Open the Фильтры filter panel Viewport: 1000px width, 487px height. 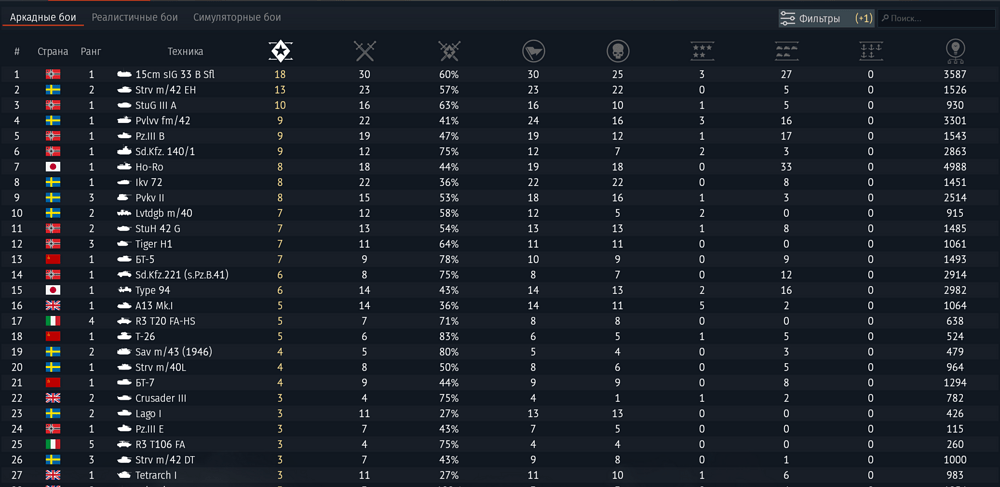click(x=826, y=18)
